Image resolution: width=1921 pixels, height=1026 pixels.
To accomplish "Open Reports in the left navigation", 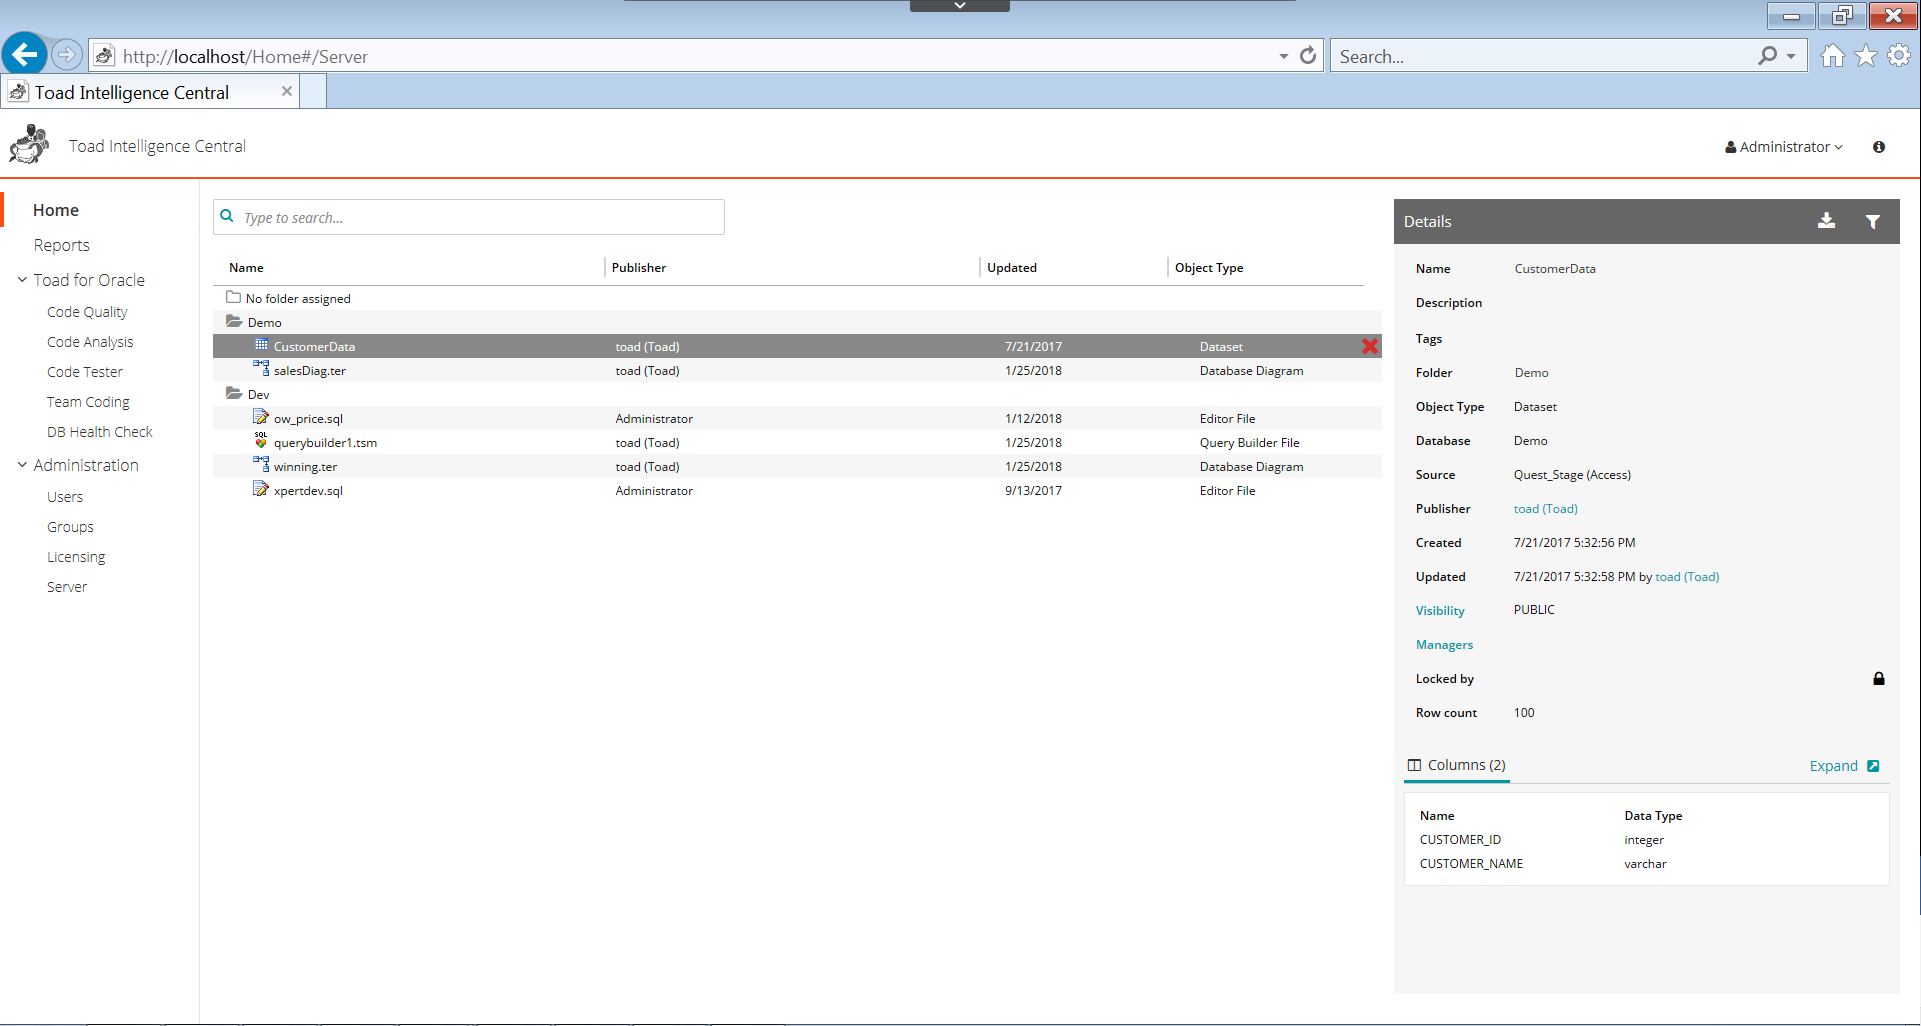I will [61, 245].
